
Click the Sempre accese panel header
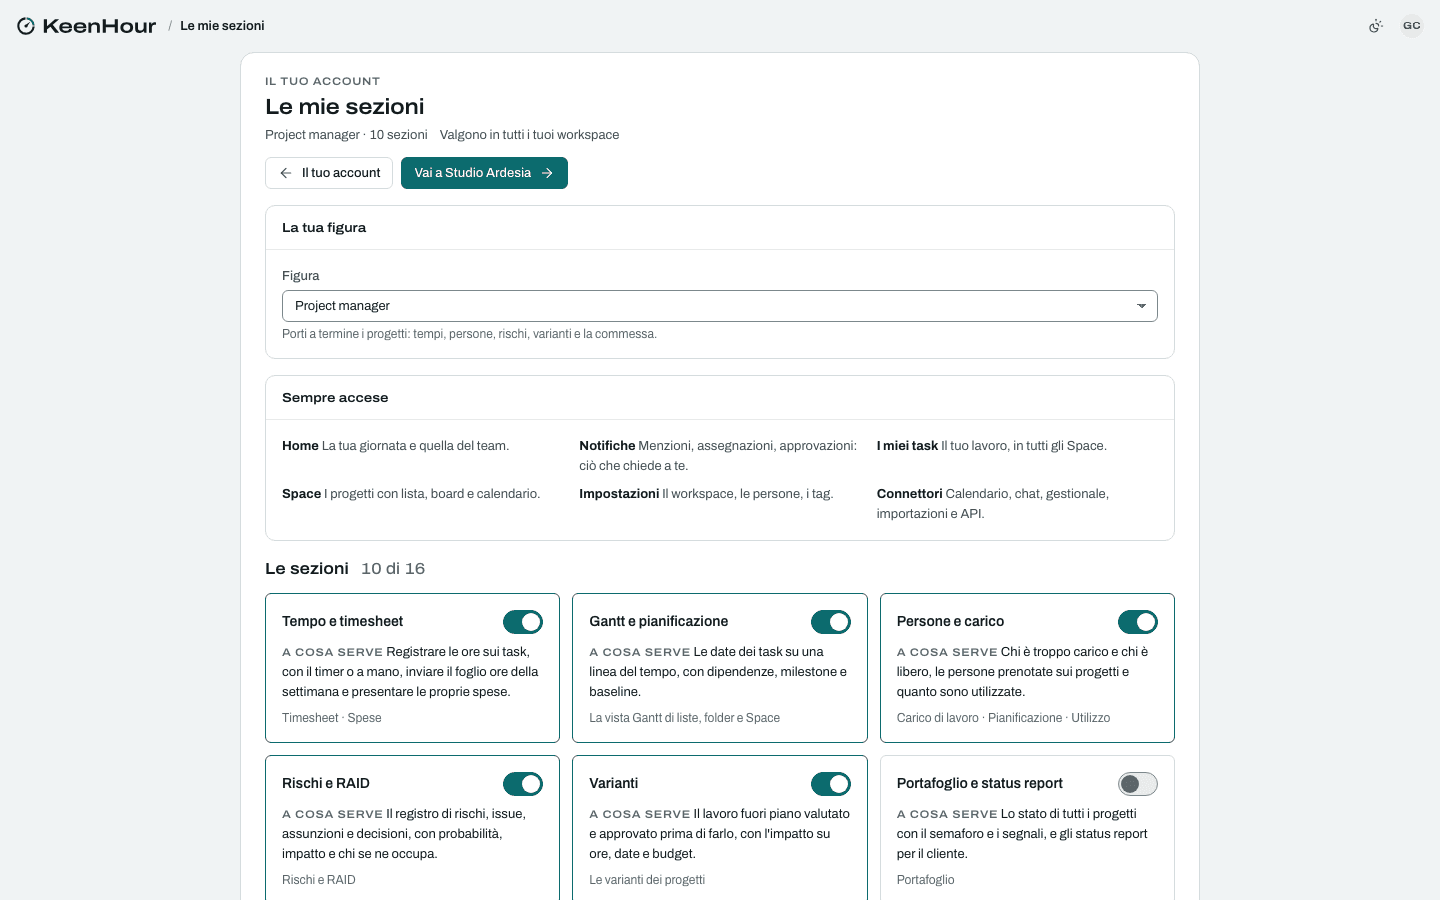[720, 398]
